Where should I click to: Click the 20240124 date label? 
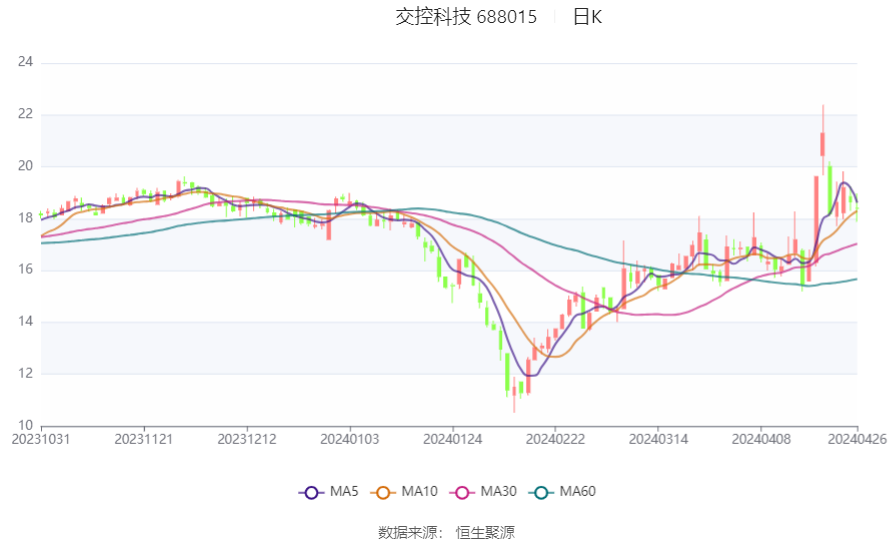[x=452, y=440]
